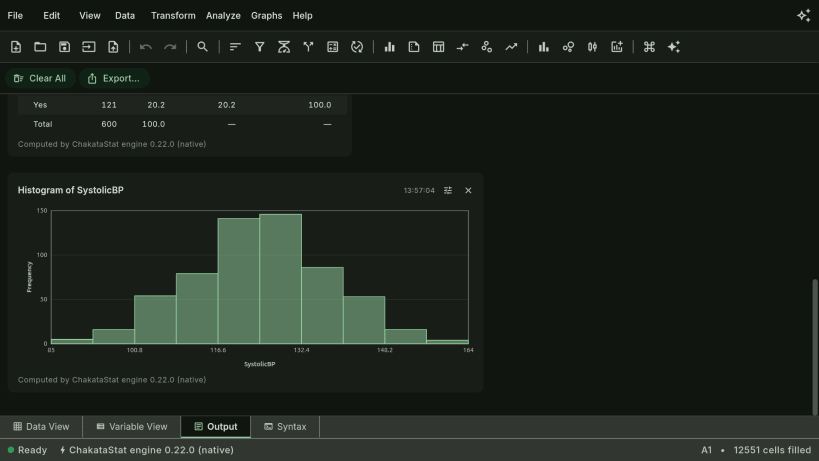The width and height of the screenshot is (819, 461).
Task: Click the 'Ready' status indicator
Action: coord(28,450)
